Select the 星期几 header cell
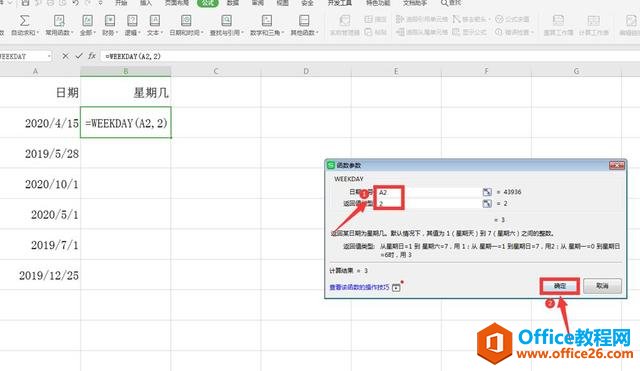 pyautogui.click(x=126, y=92)
